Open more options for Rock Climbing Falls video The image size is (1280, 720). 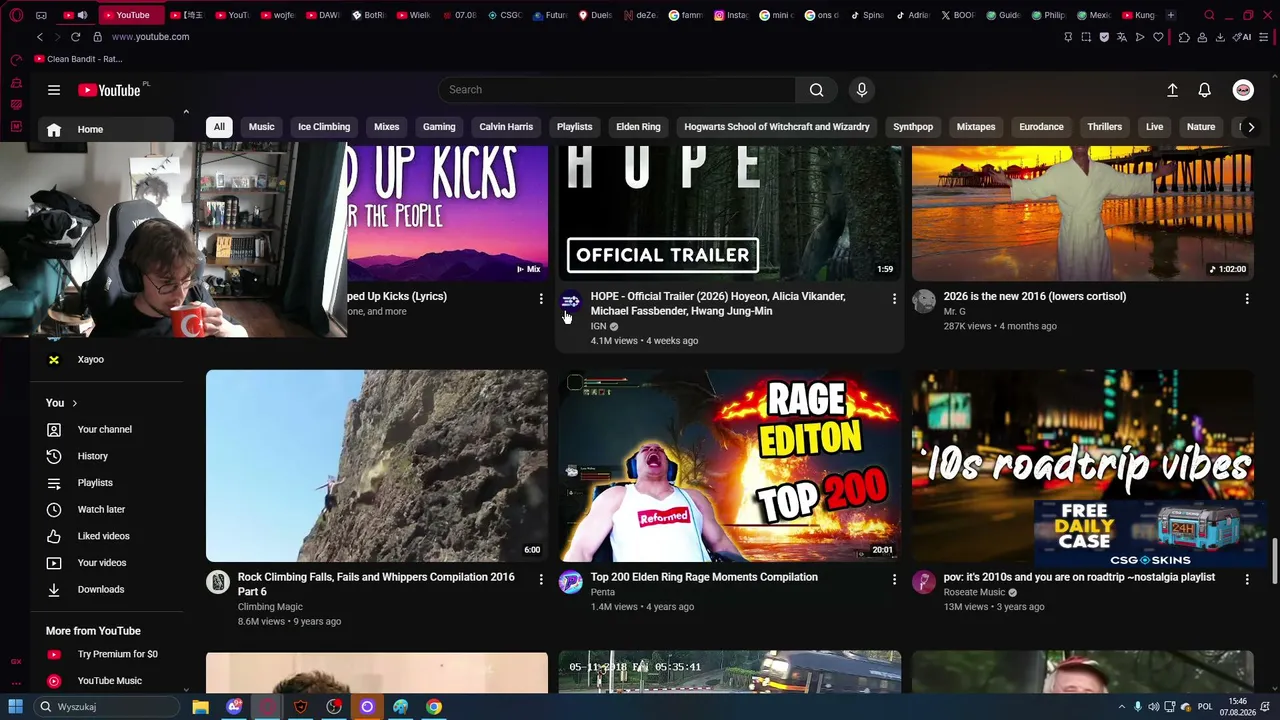(541, 580)
